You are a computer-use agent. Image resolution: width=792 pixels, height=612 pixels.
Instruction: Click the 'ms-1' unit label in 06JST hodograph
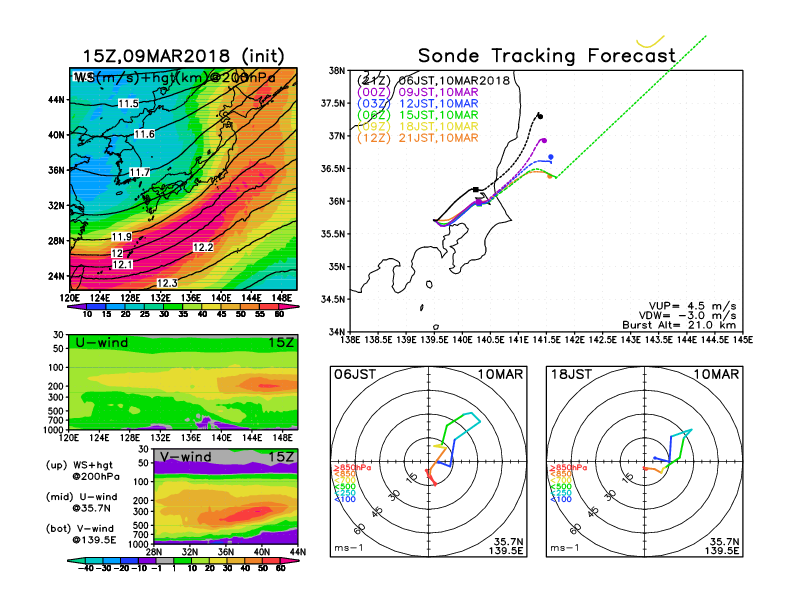click(349, 548)
